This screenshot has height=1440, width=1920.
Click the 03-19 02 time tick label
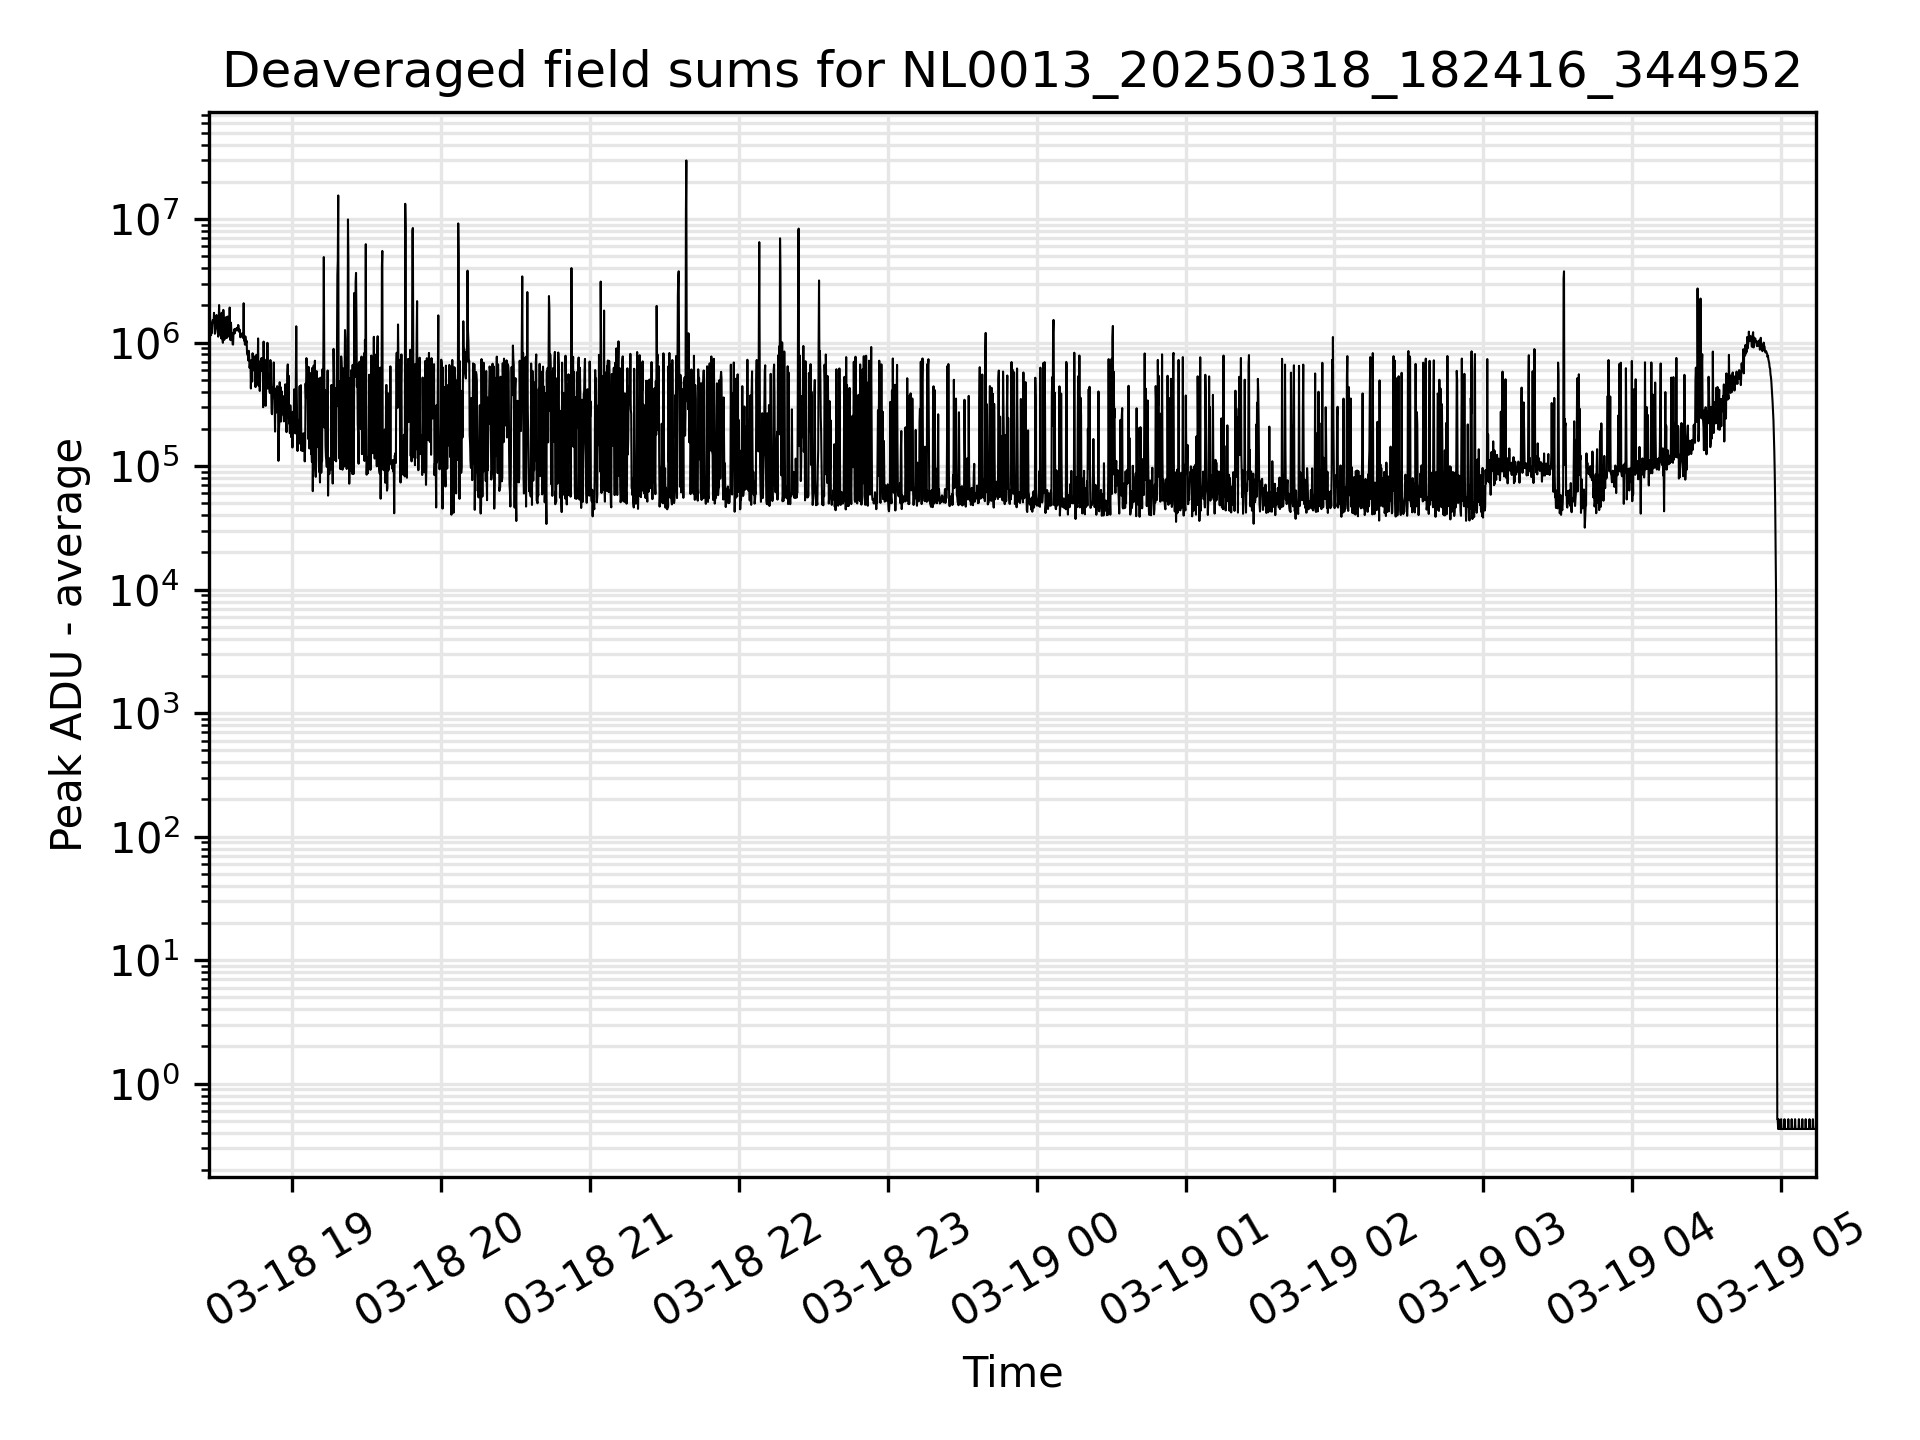point(1333,1268)
